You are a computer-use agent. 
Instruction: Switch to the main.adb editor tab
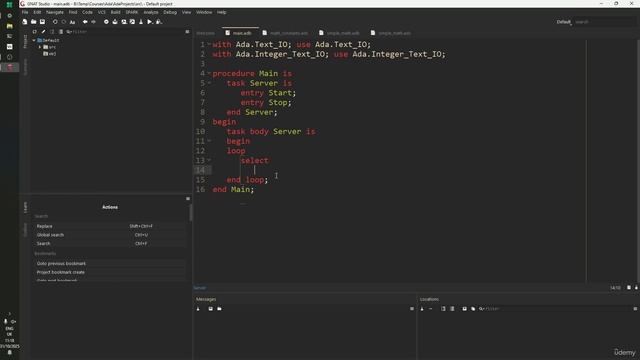[239, 33]
